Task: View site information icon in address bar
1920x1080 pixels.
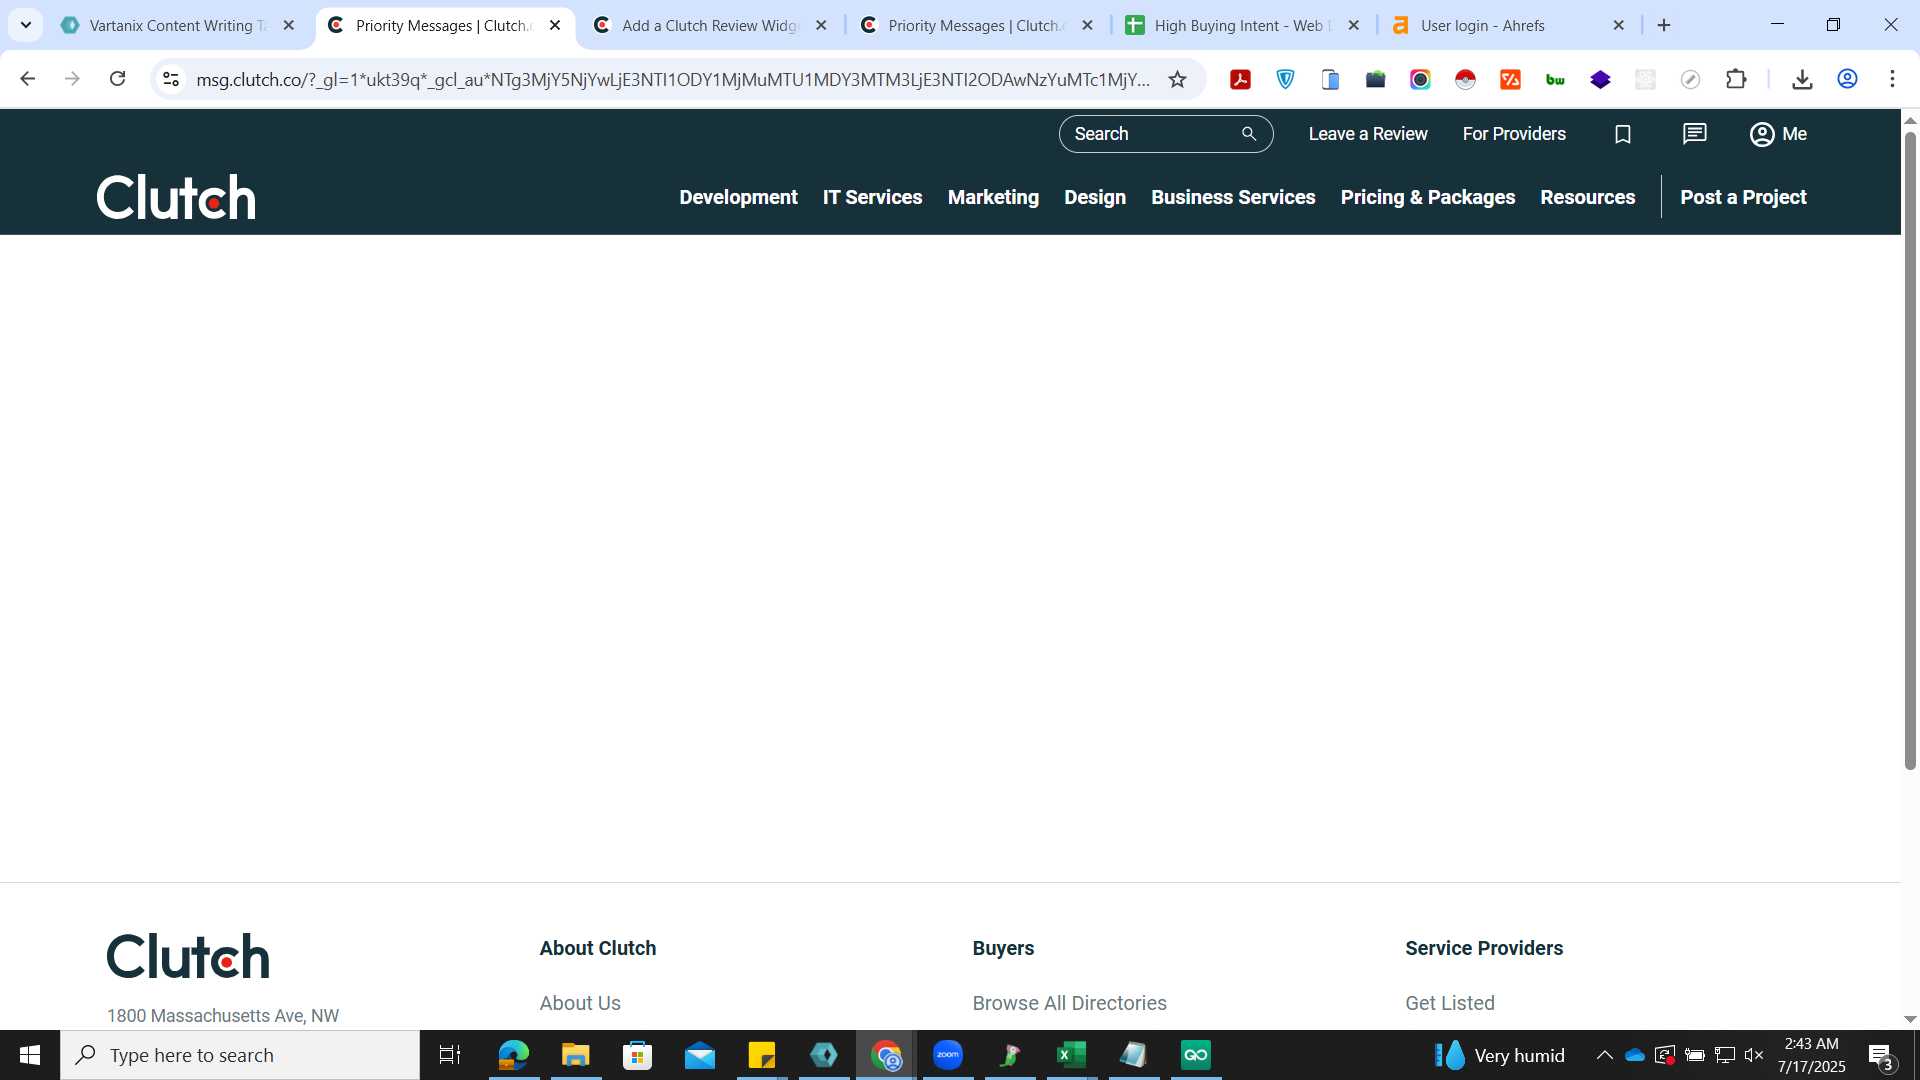Action: (171, 79)
